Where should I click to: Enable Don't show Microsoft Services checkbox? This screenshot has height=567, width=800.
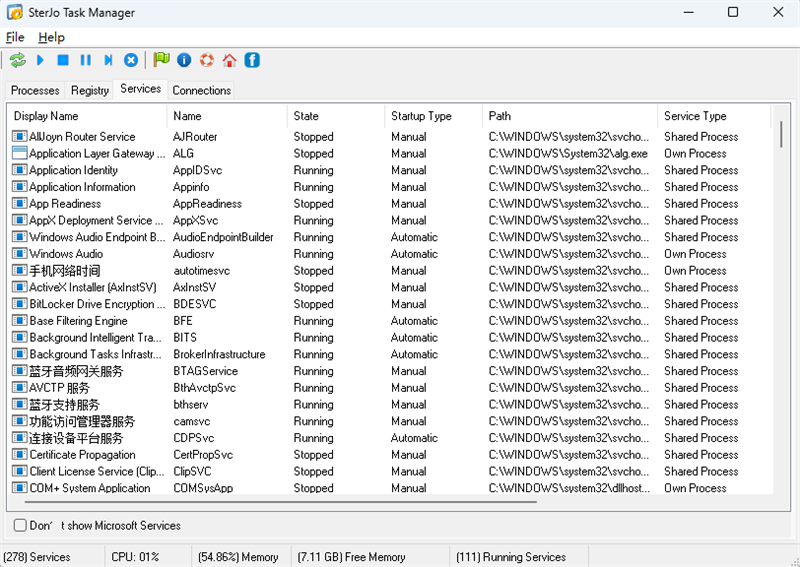tap(20, 525)
